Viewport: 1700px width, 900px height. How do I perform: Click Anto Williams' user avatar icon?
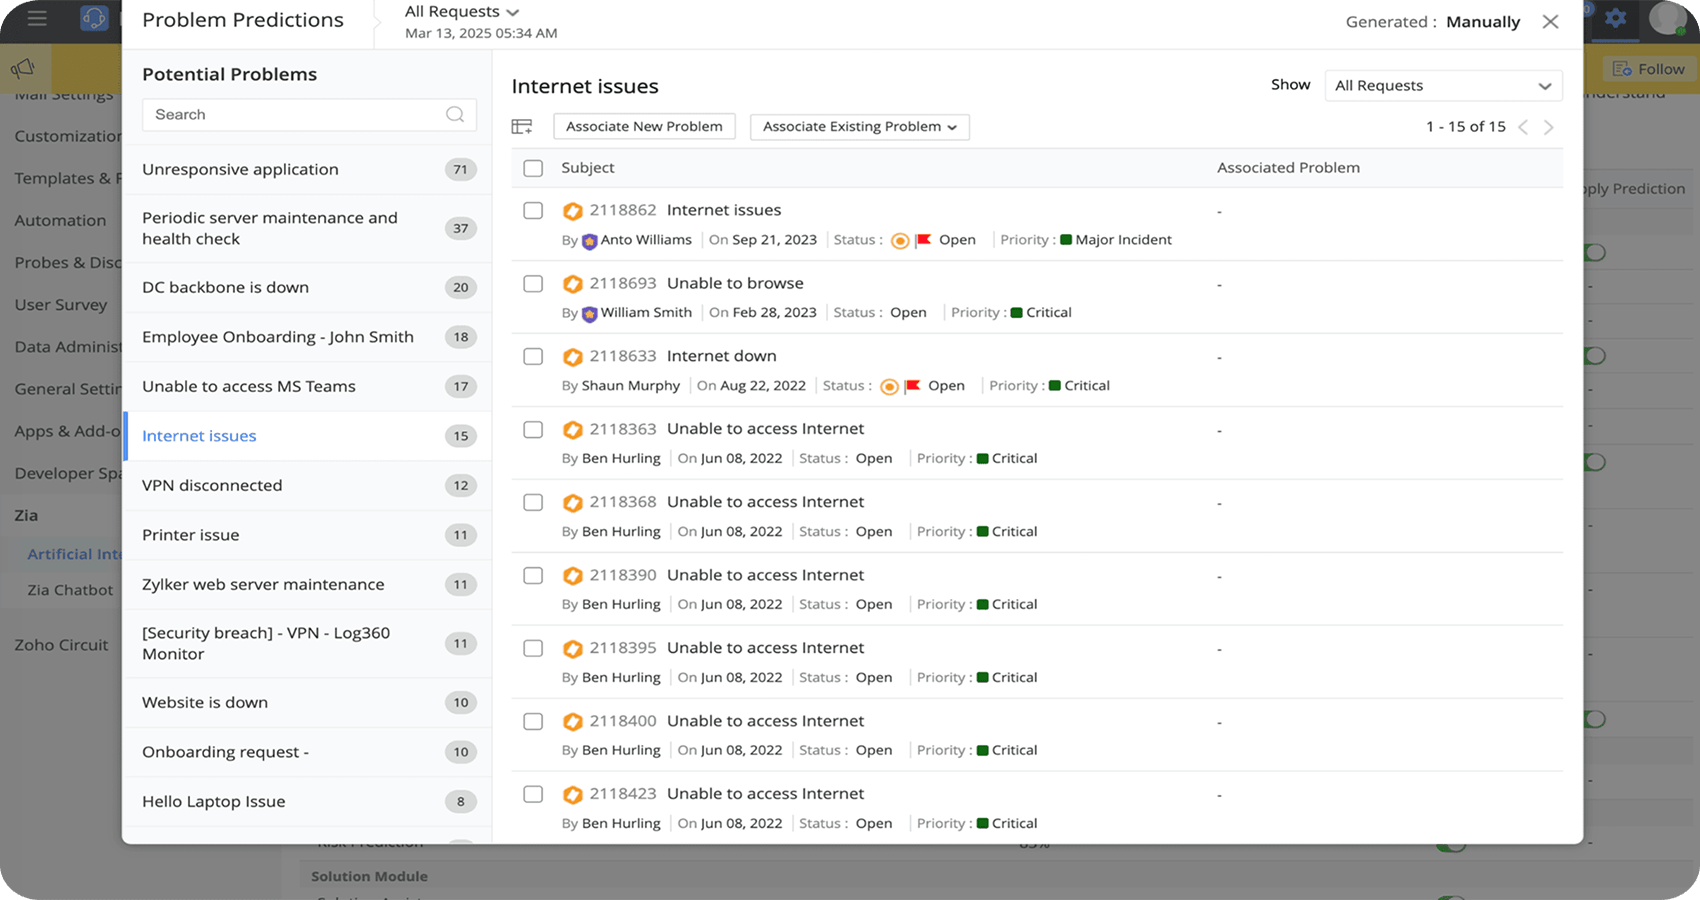point(588,240)
